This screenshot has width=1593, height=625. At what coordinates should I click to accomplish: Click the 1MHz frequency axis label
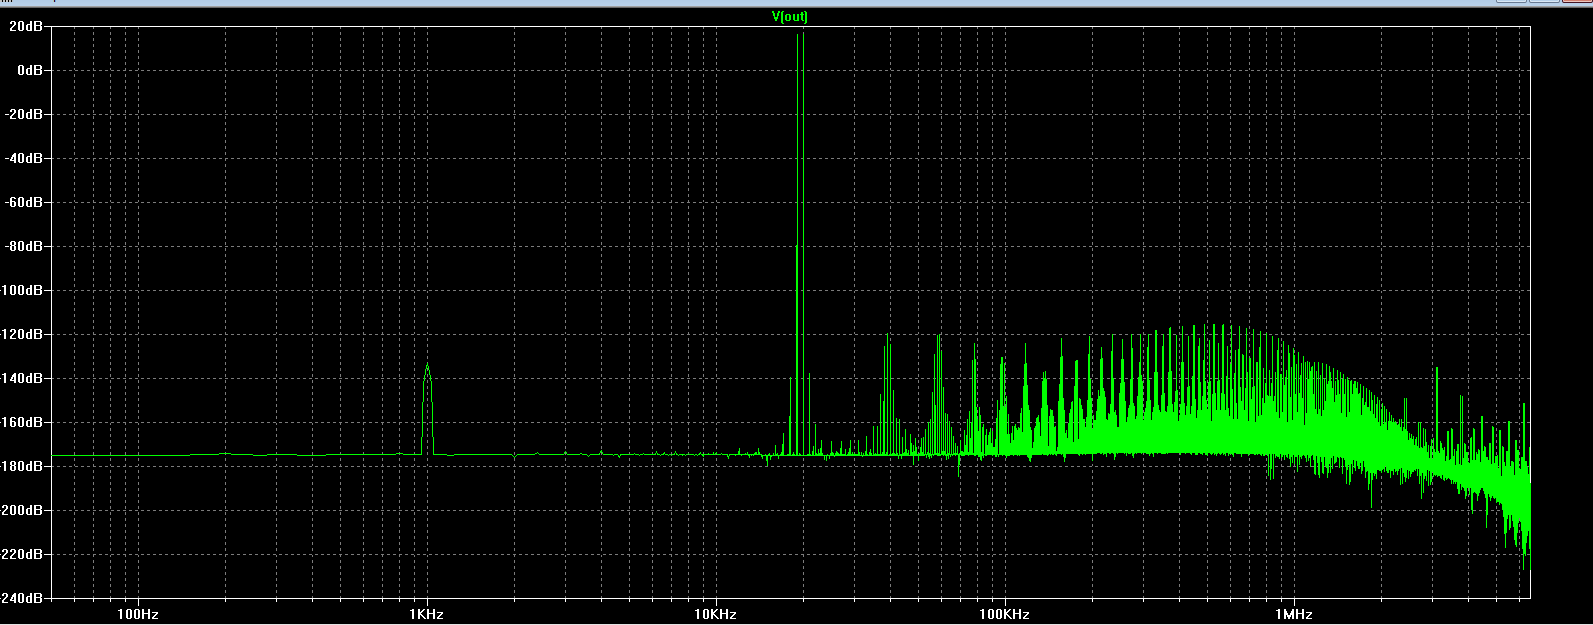click(1293, 614)
